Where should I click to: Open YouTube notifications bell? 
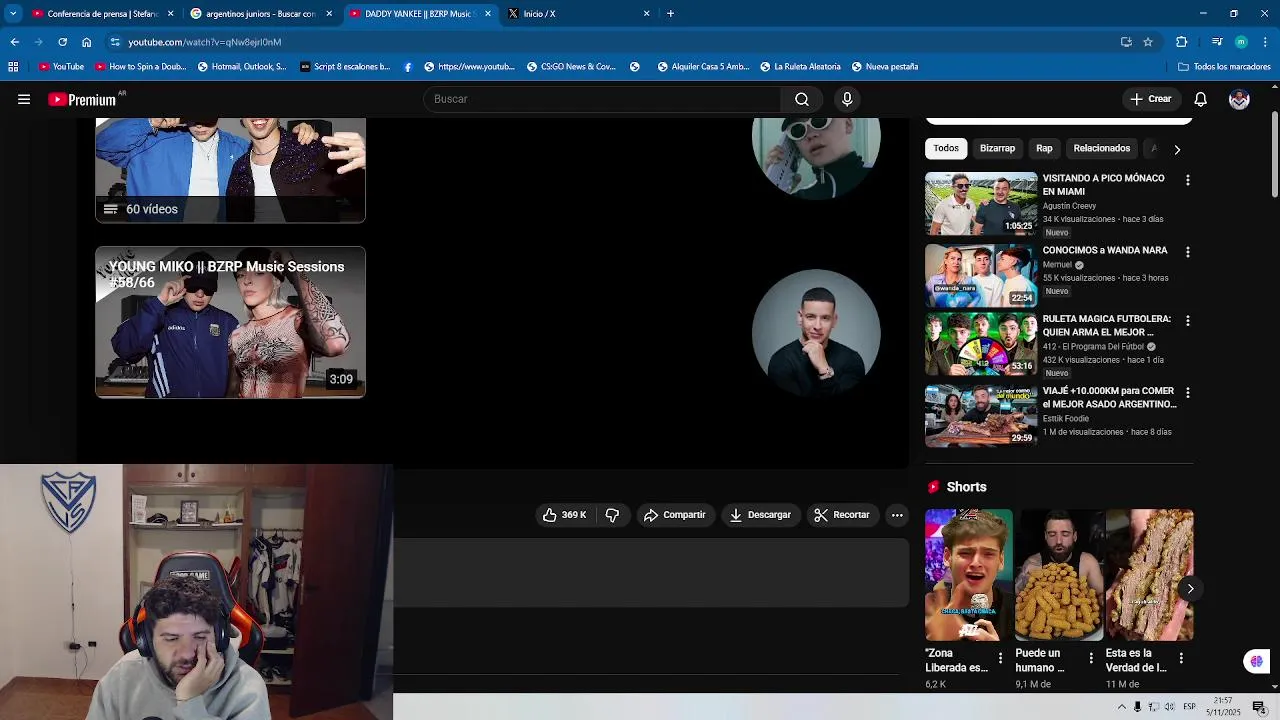coord(1201,99)
